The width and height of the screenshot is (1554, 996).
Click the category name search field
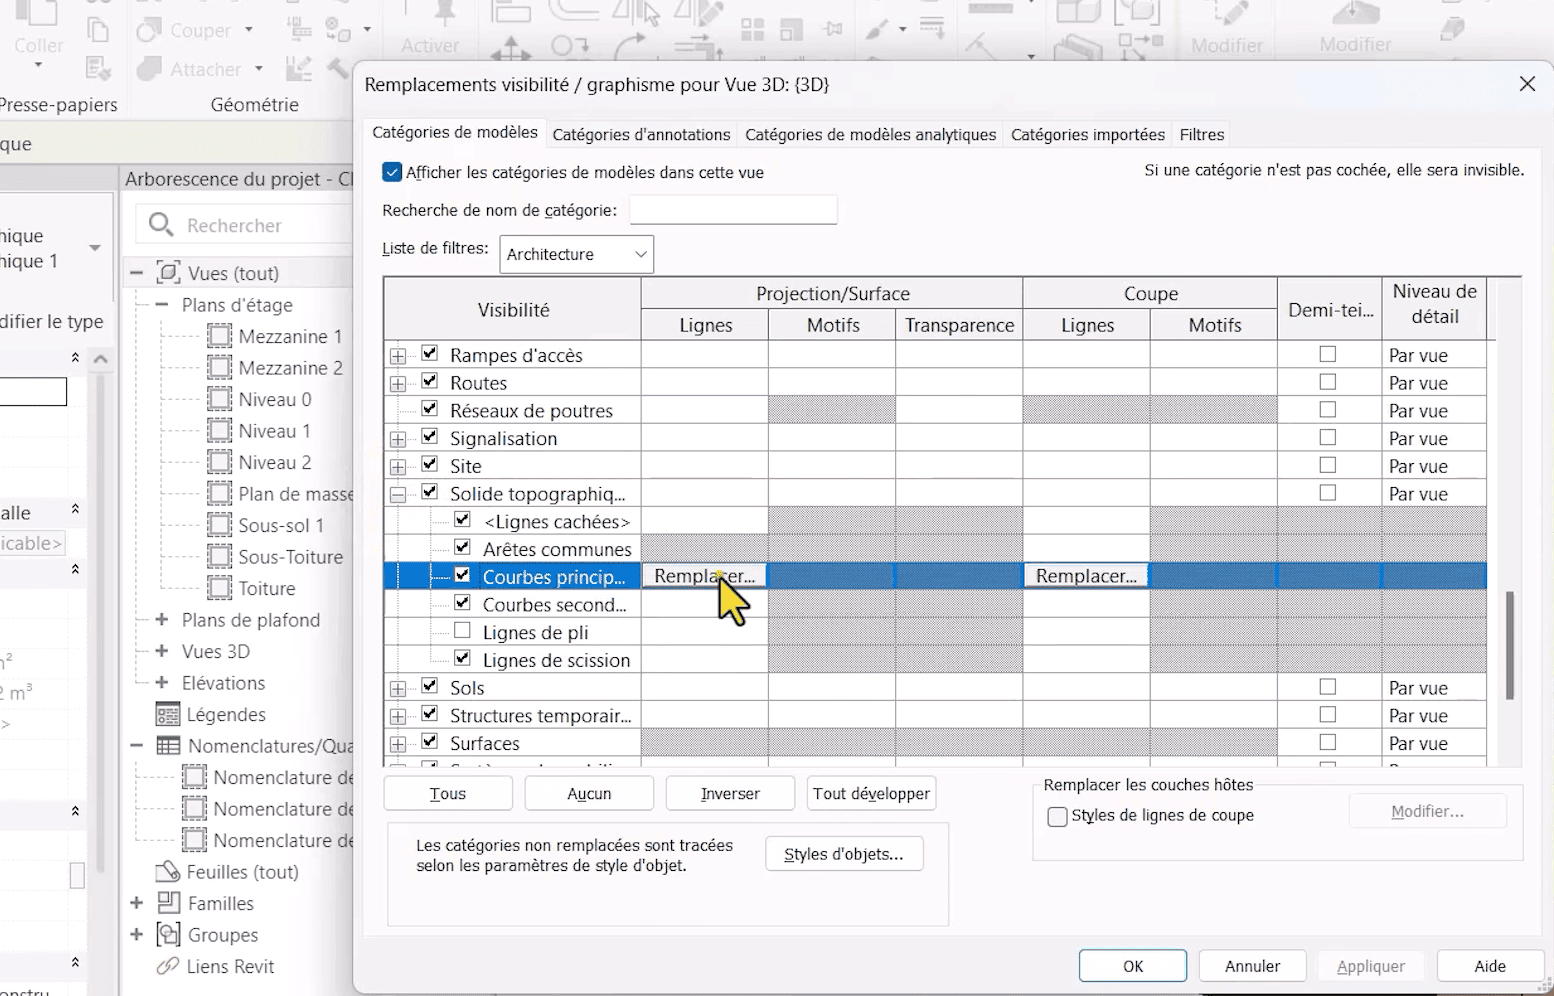[733, 210]
